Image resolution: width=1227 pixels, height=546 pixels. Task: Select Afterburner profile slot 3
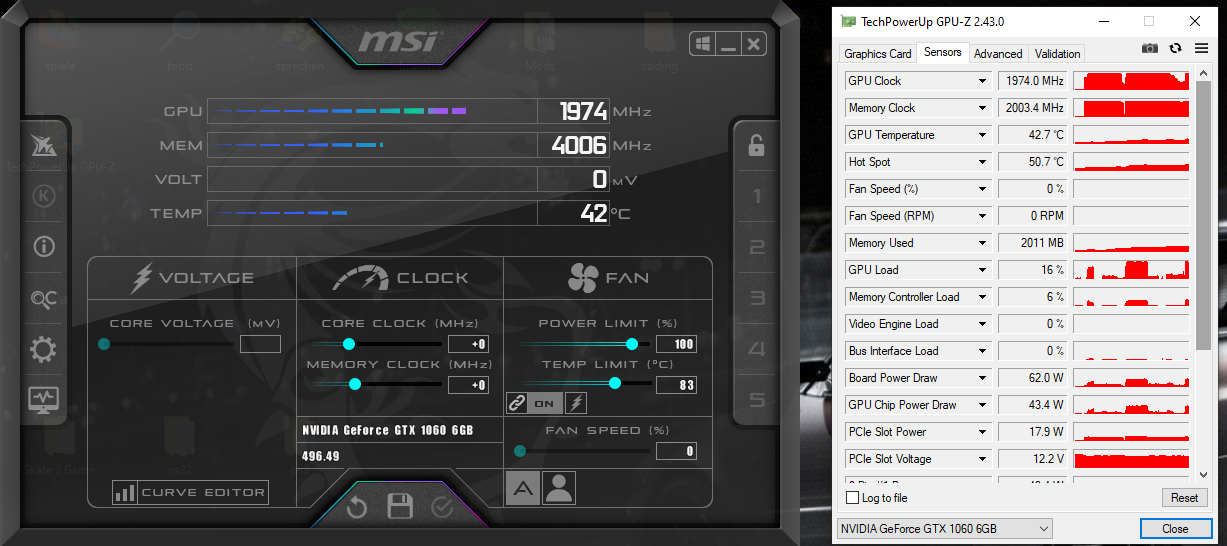click(x=757, y=298)
